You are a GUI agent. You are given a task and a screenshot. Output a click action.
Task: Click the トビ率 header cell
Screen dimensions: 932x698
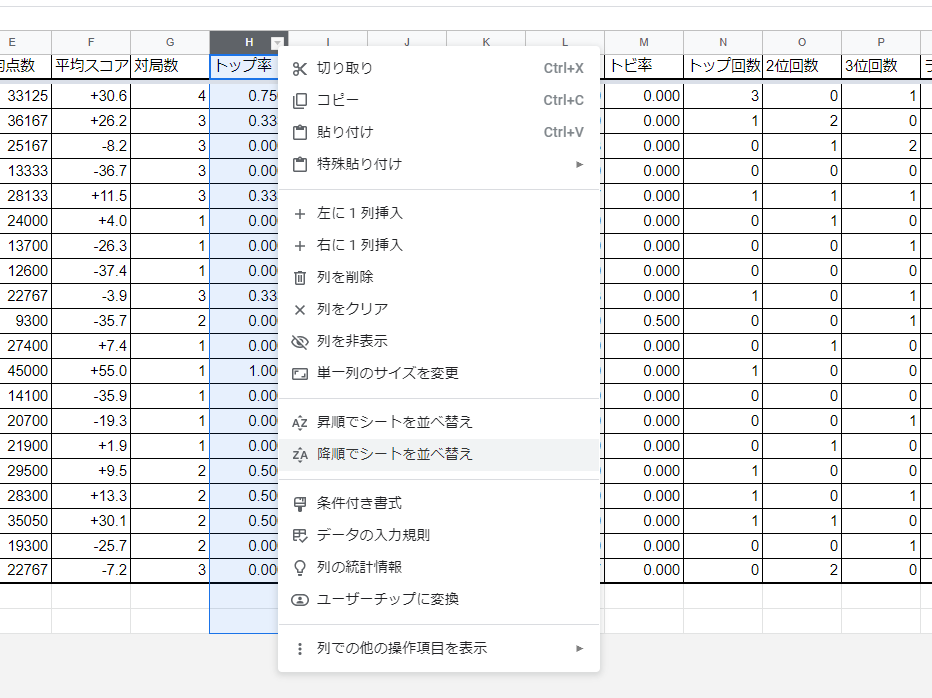pos(644,66)
